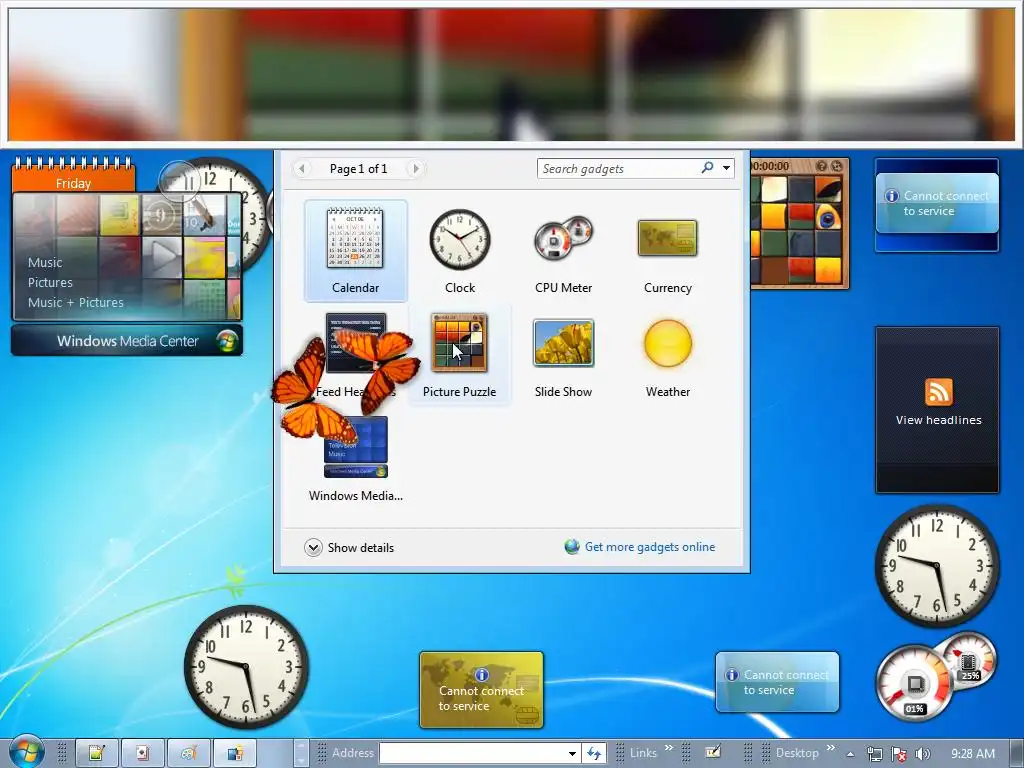Click the Windows Media Center logo bar
1024x768 pixels.
click(x=127, y=341)
